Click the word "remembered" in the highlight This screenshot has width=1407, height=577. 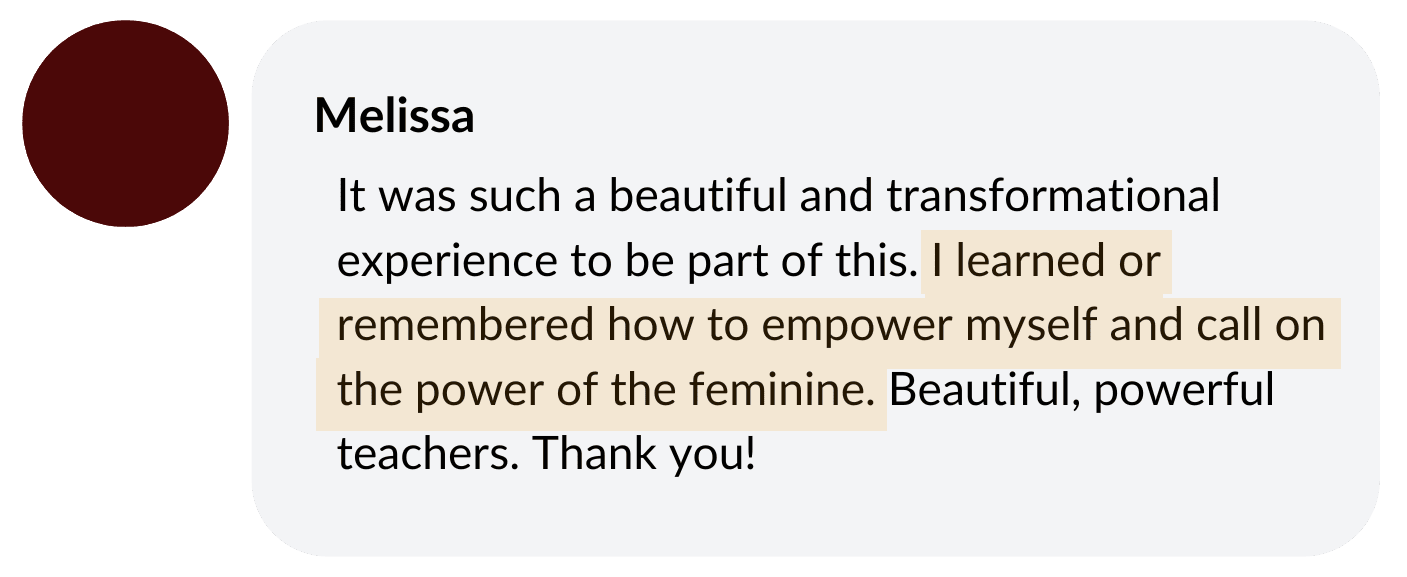pyautogui.click(x=466, y=326)
